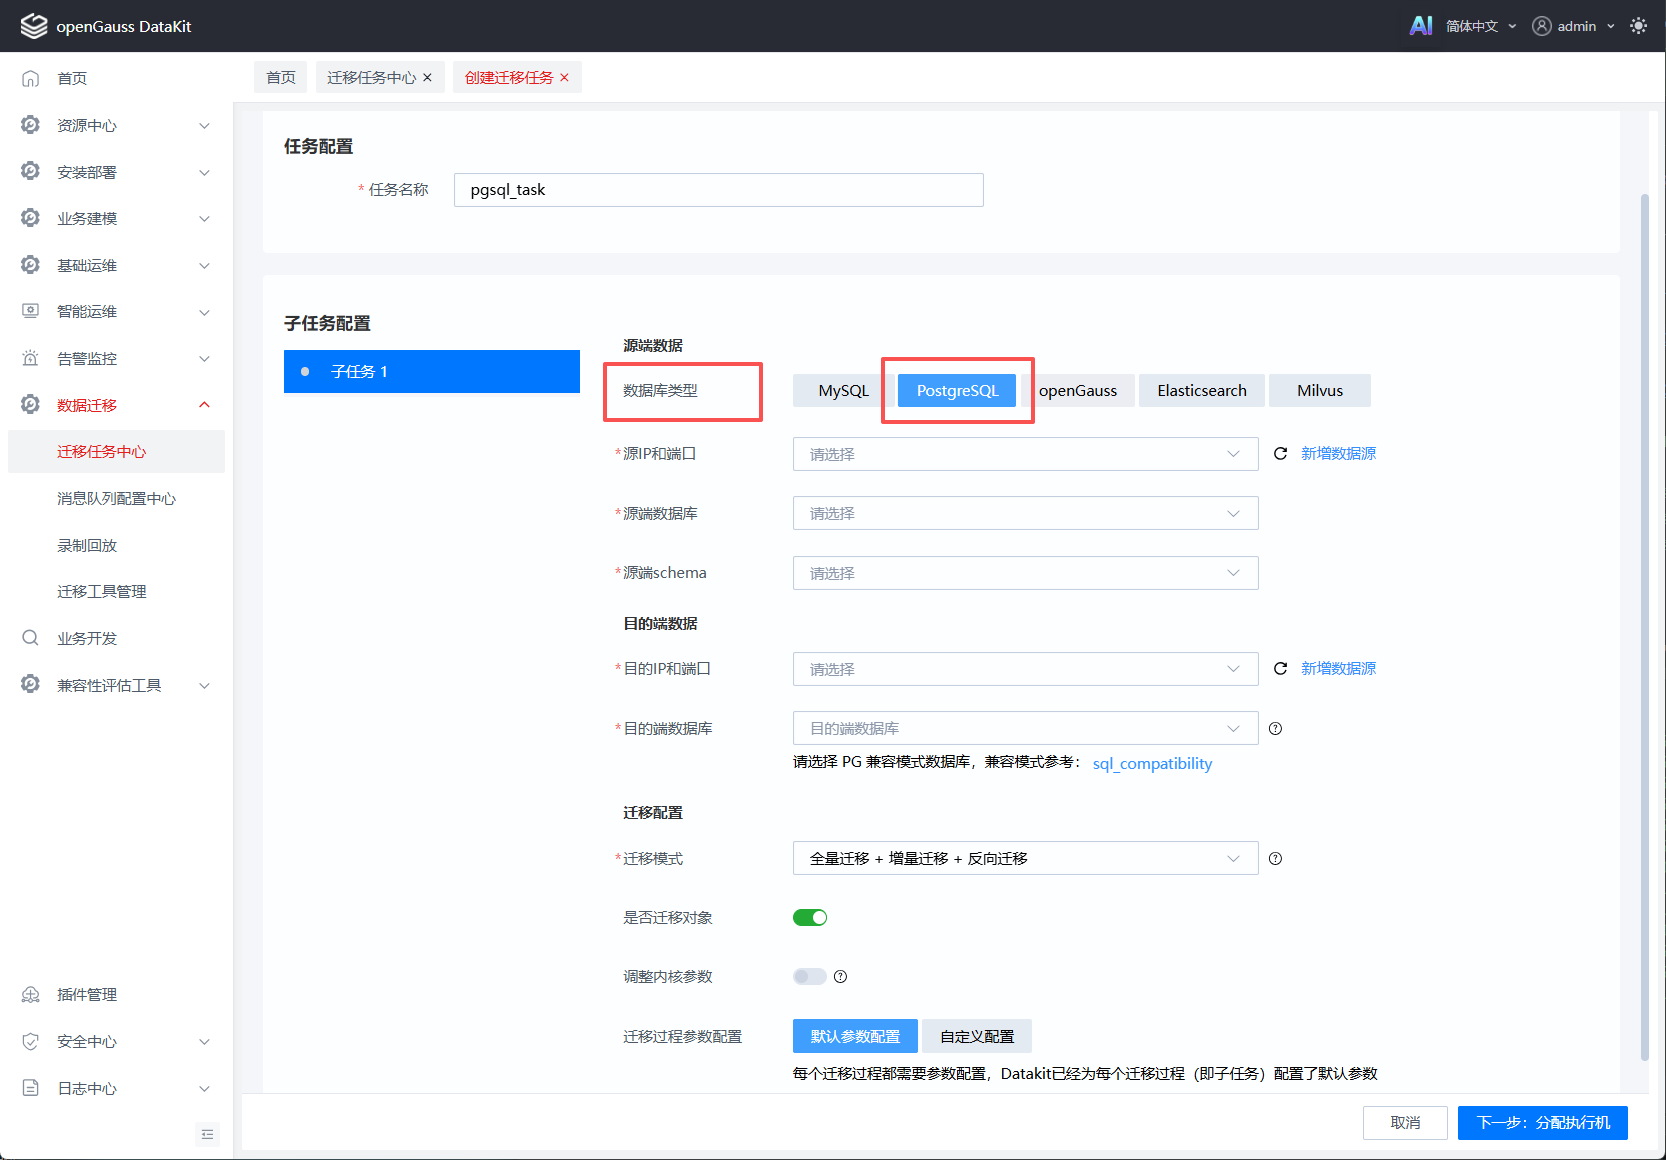Click the 首页 home icon in sidebar
This screenshot has height=1160, width=1666.
31,78
